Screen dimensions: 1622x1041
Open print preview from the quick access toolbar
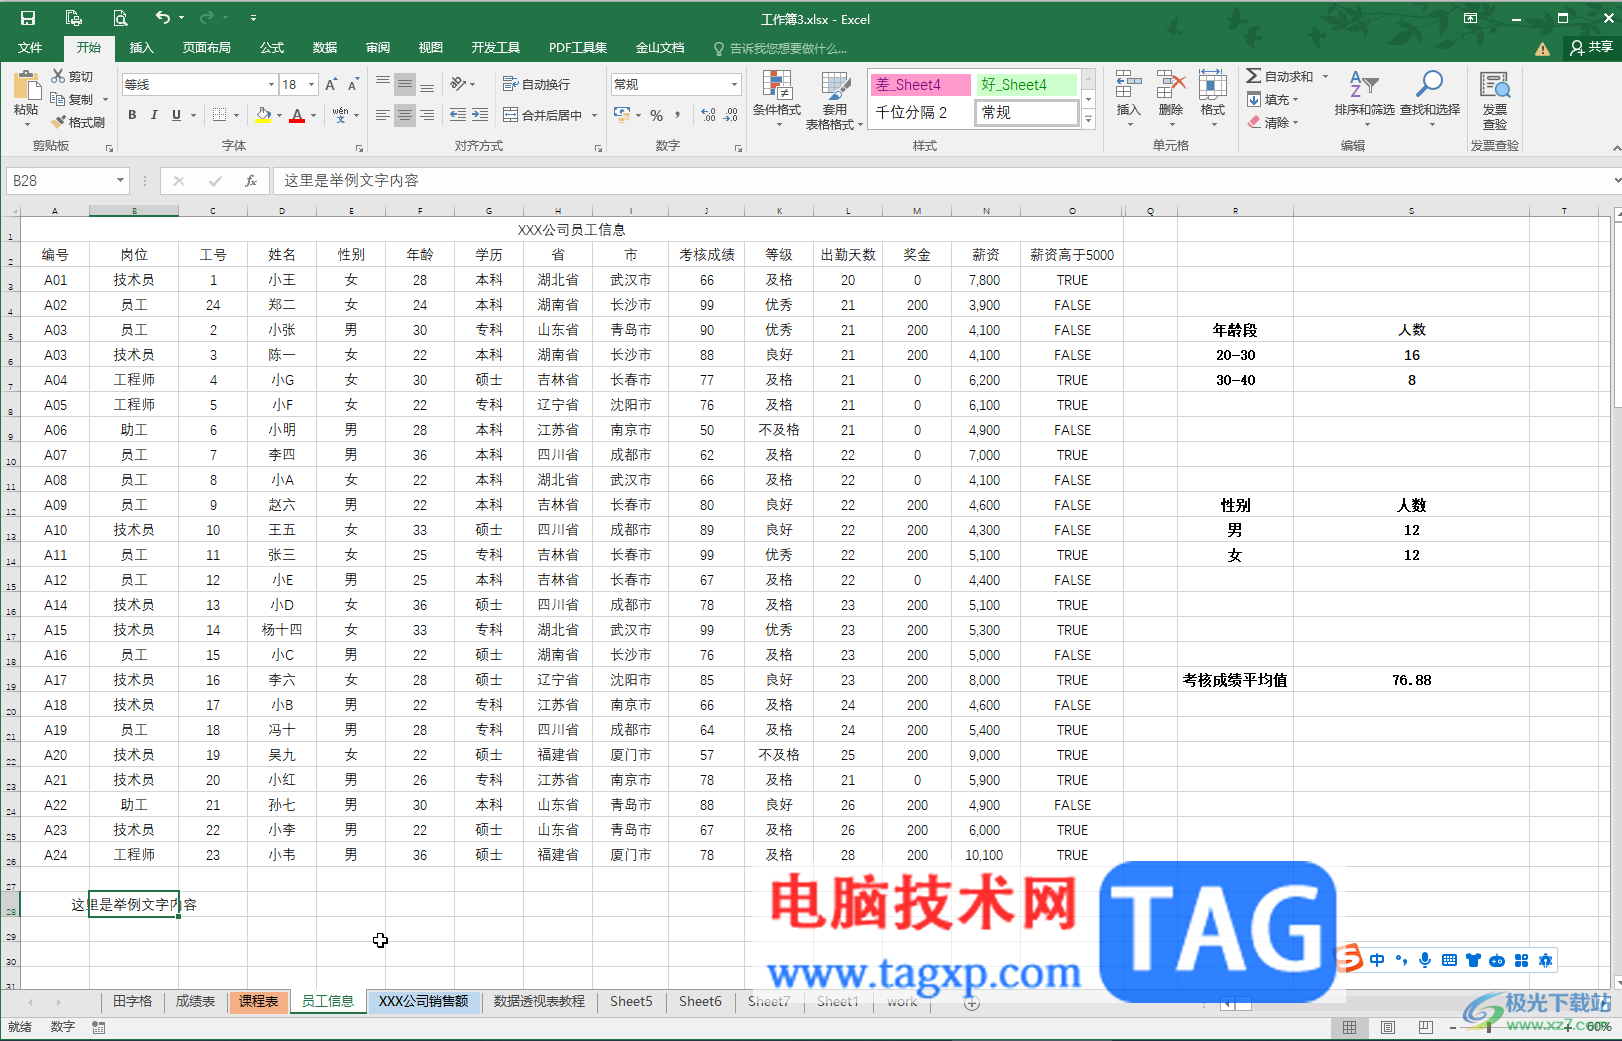(120, 18)
